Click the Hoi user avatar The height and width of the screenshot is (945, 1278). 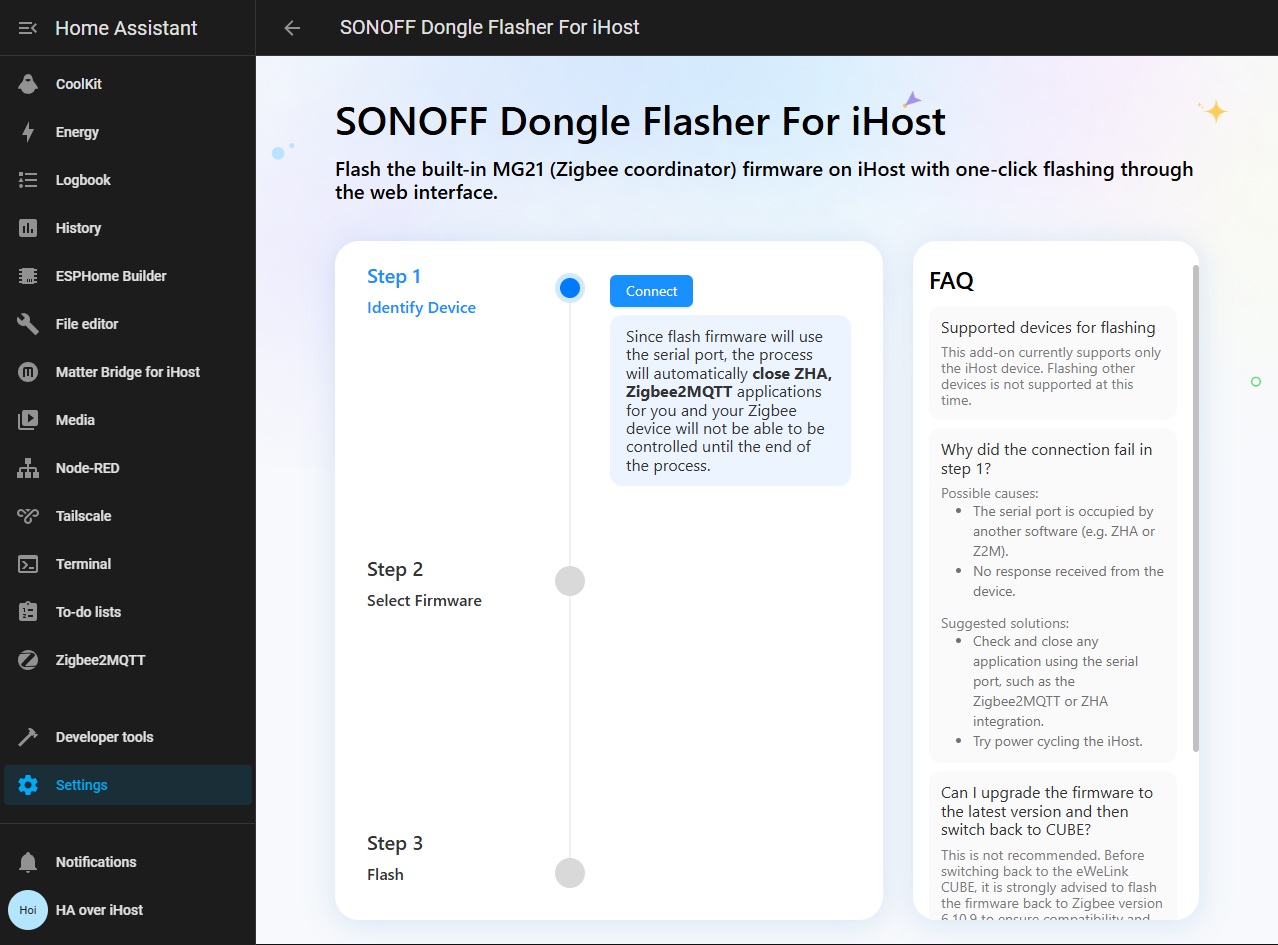28,910
